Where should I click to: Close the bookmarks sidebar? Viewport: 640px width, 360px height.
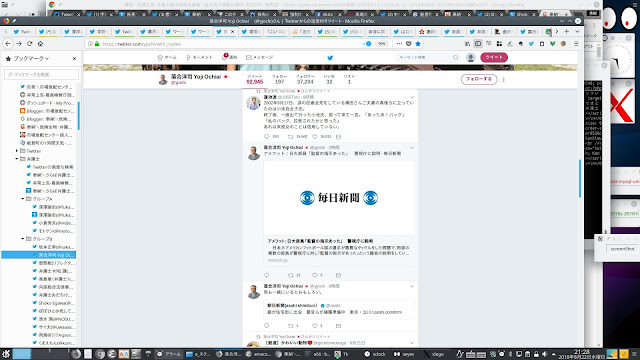tap(74, 58)
